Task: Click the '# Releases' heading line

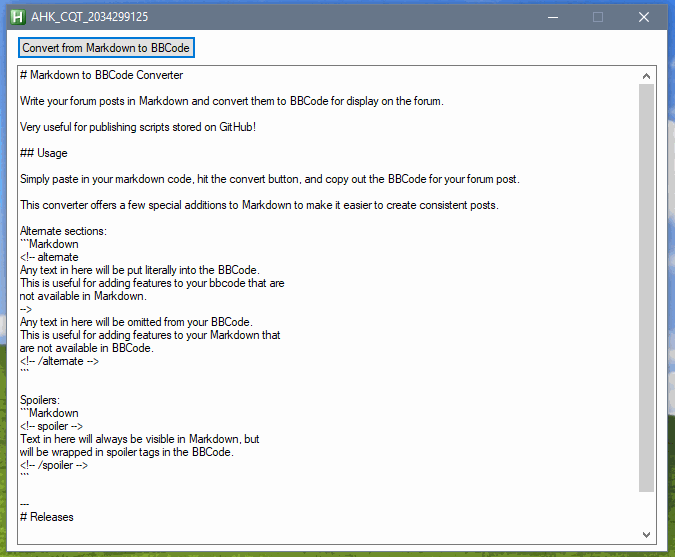Action: pos(46,517)
